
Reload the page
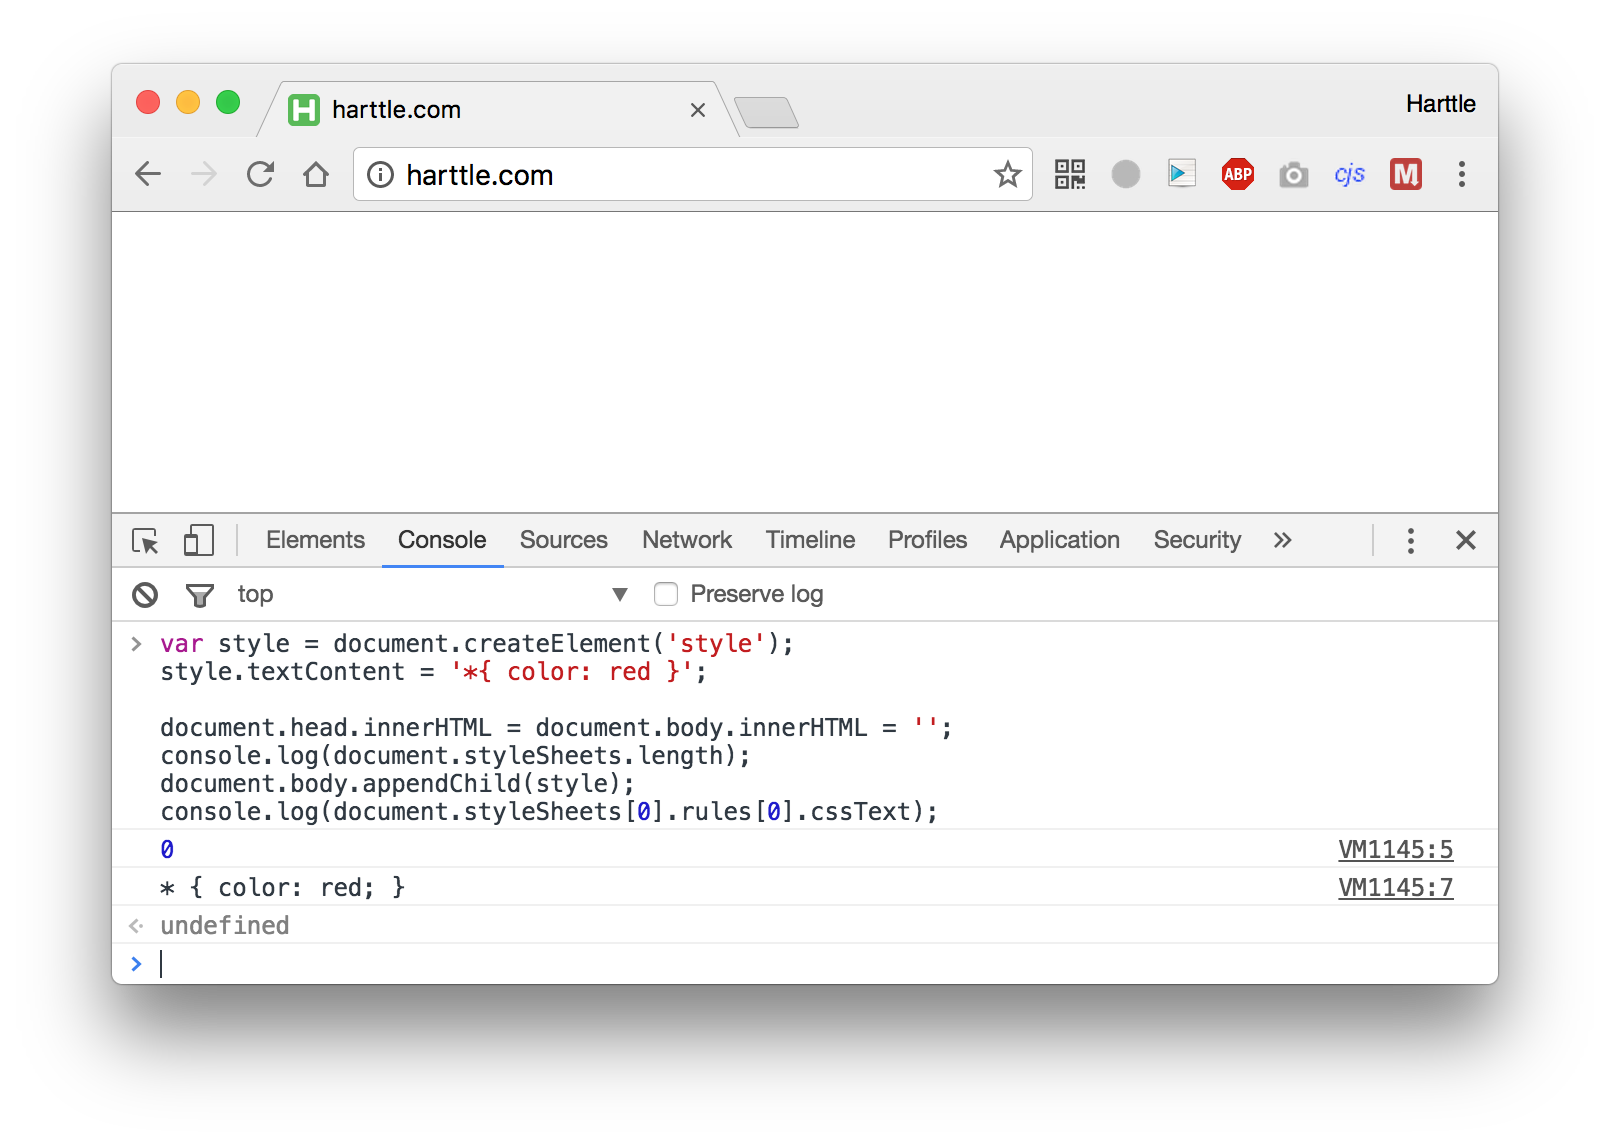point(260,174)
